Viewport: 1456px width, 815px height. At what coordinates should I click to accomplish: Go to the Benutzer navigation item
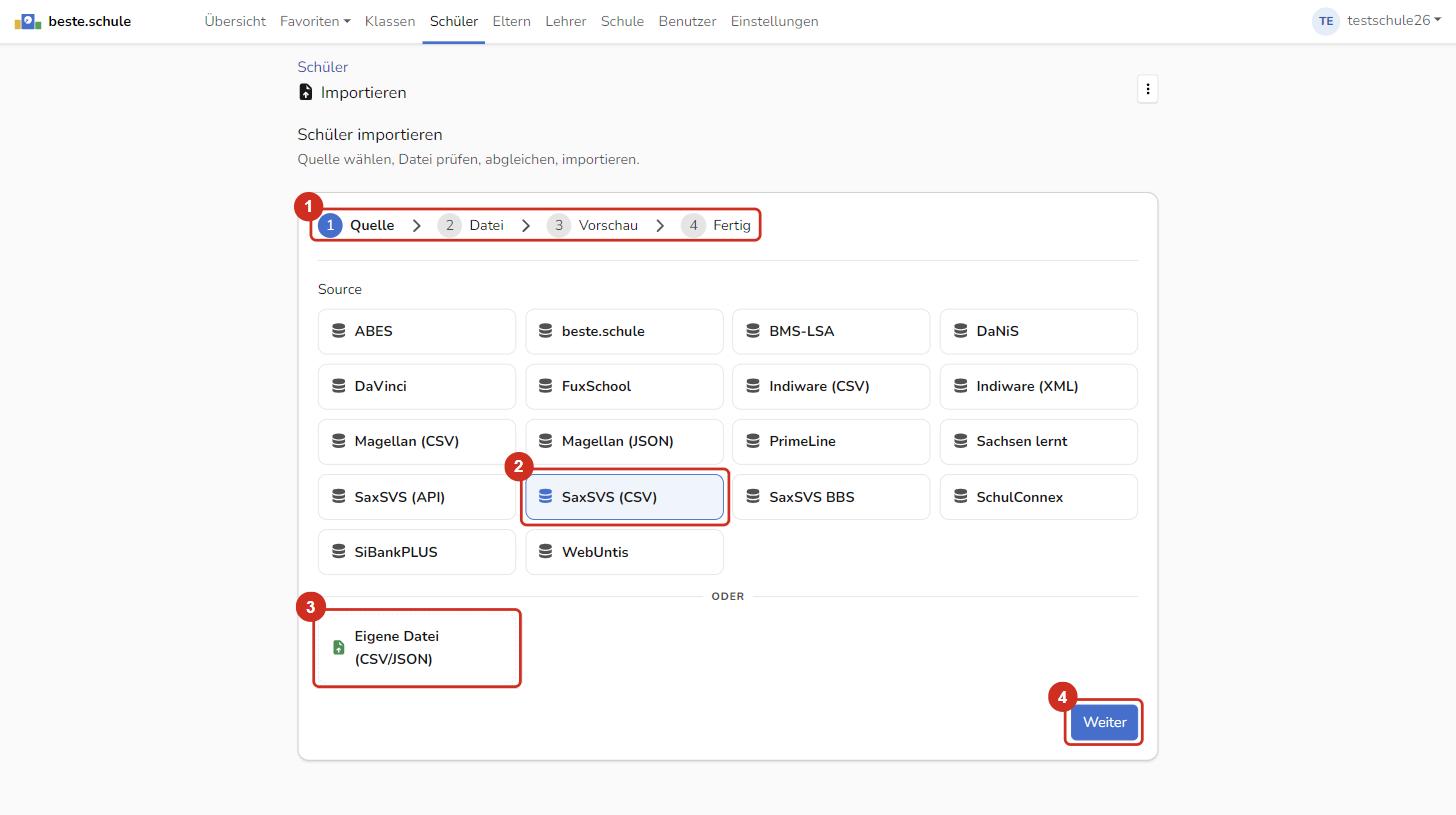point(687,21)
